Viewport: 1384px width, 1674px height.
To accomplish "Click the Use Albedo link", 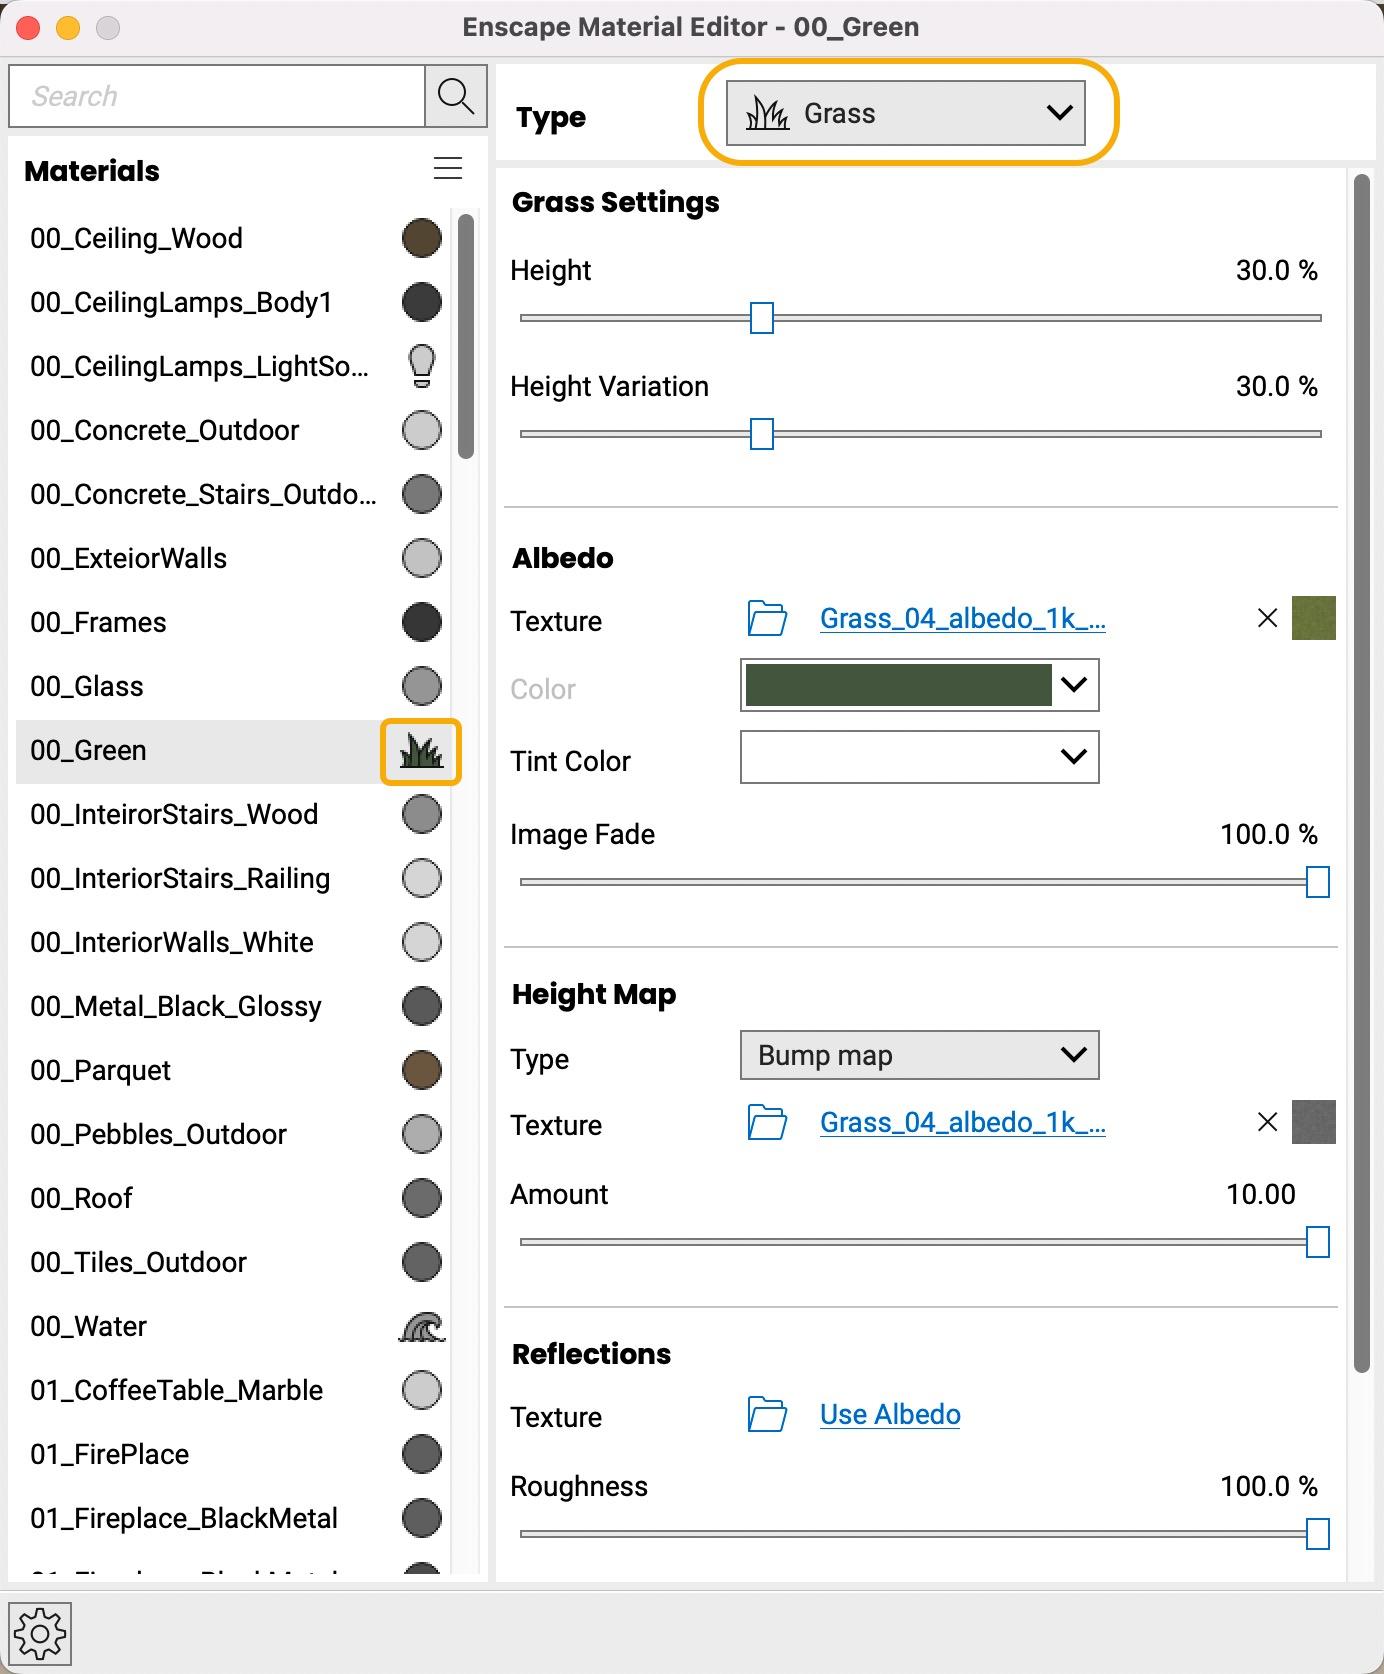I will pos(890,1415).
